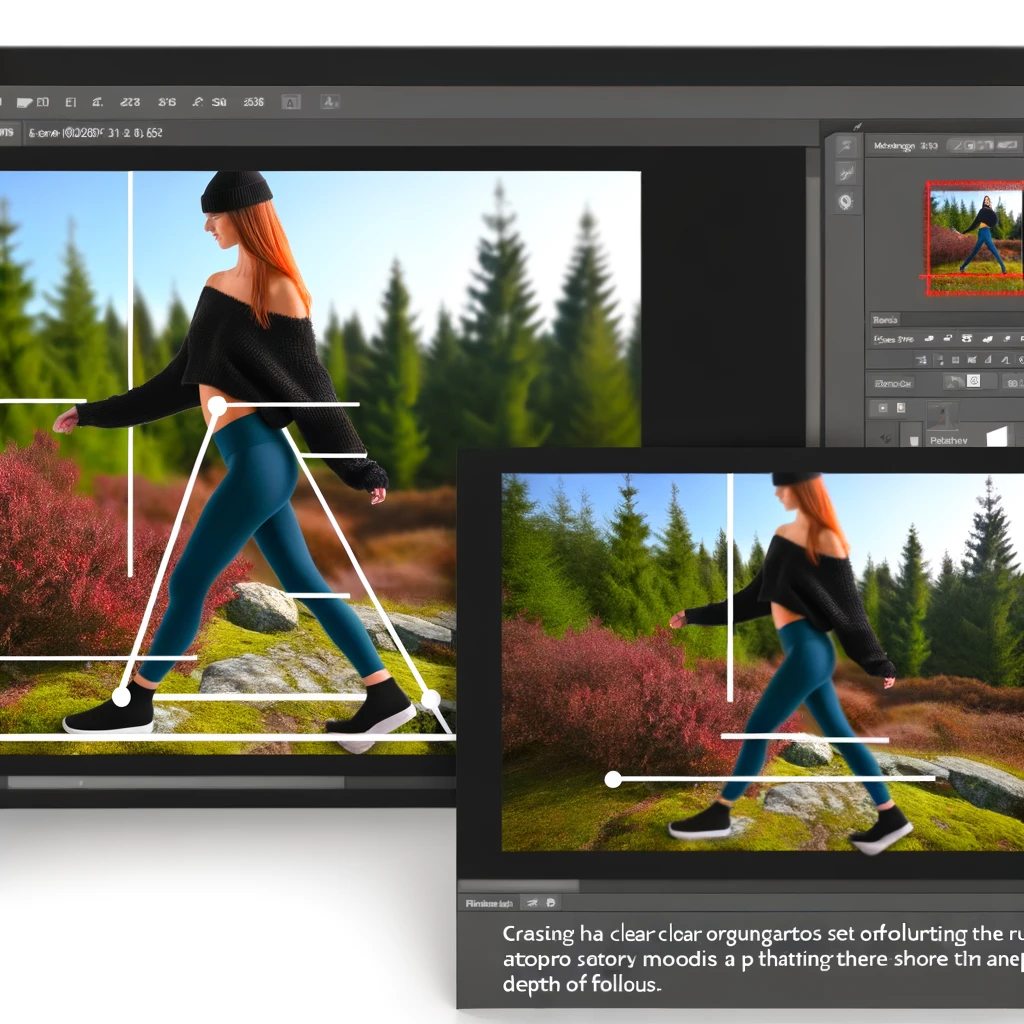Click the script glyph icon left of 'S0'
This screenshot has width=1024, height=1024.
pos(197,102)
